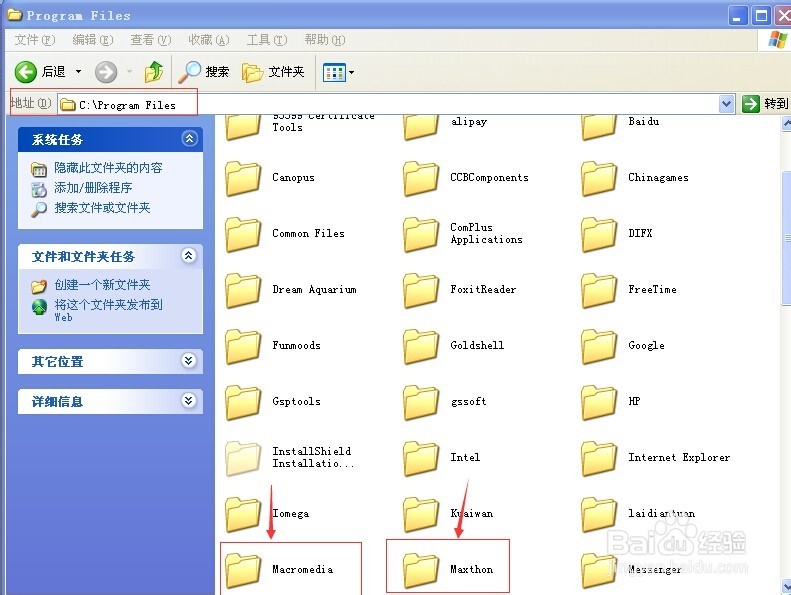
Task: Click the Forward arrow button
Action: click(106, 72)
